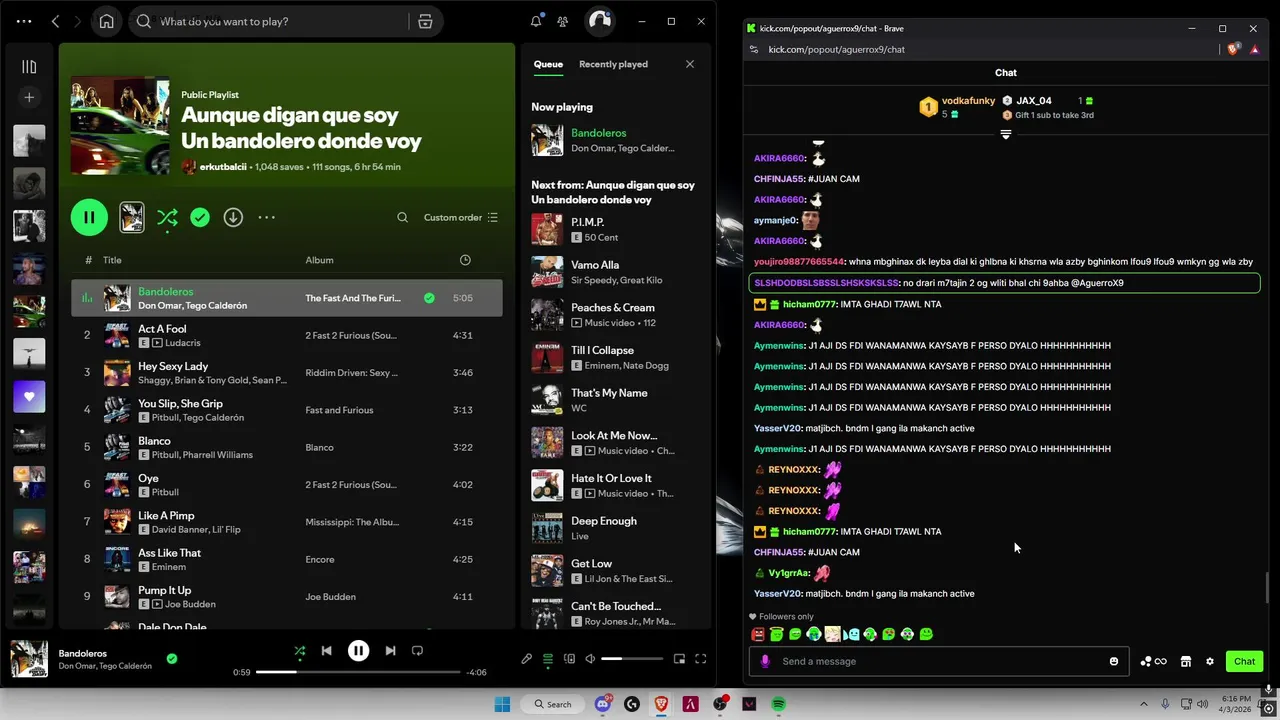Open Windows Start menu
This screenshot has height=720, width=1280.
coord(502,704)
